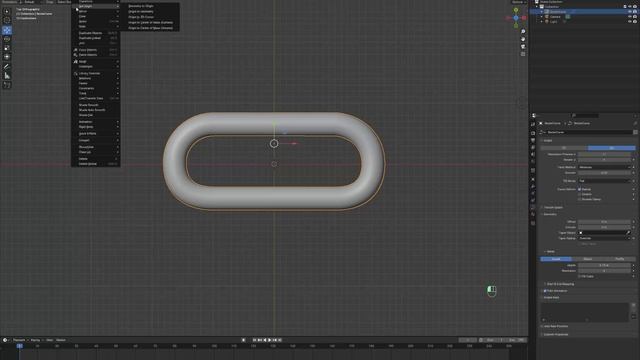Jump to the timeline start playback button
The width and height of the screenshot is (640, 360).
coord(254,340)
